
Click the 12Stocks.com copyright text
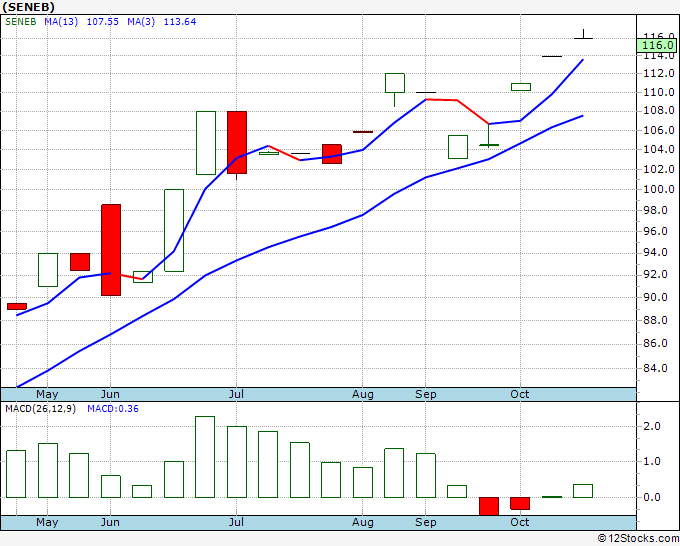(638, 539)
